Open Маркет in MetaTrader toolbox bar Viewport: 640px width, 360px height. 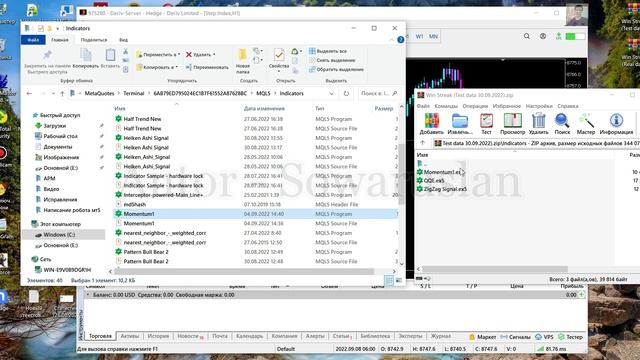click(483, 337)
